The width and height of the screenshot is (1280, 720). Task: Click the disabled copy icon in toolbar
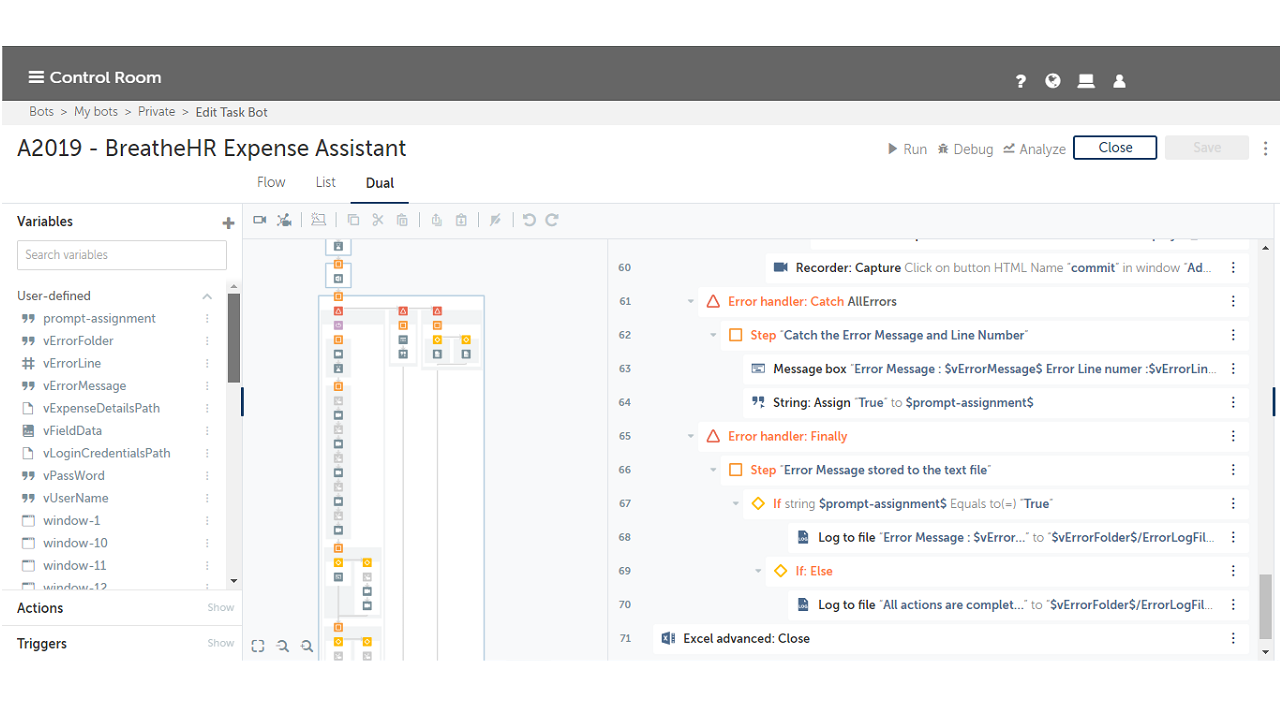[353, 220]
